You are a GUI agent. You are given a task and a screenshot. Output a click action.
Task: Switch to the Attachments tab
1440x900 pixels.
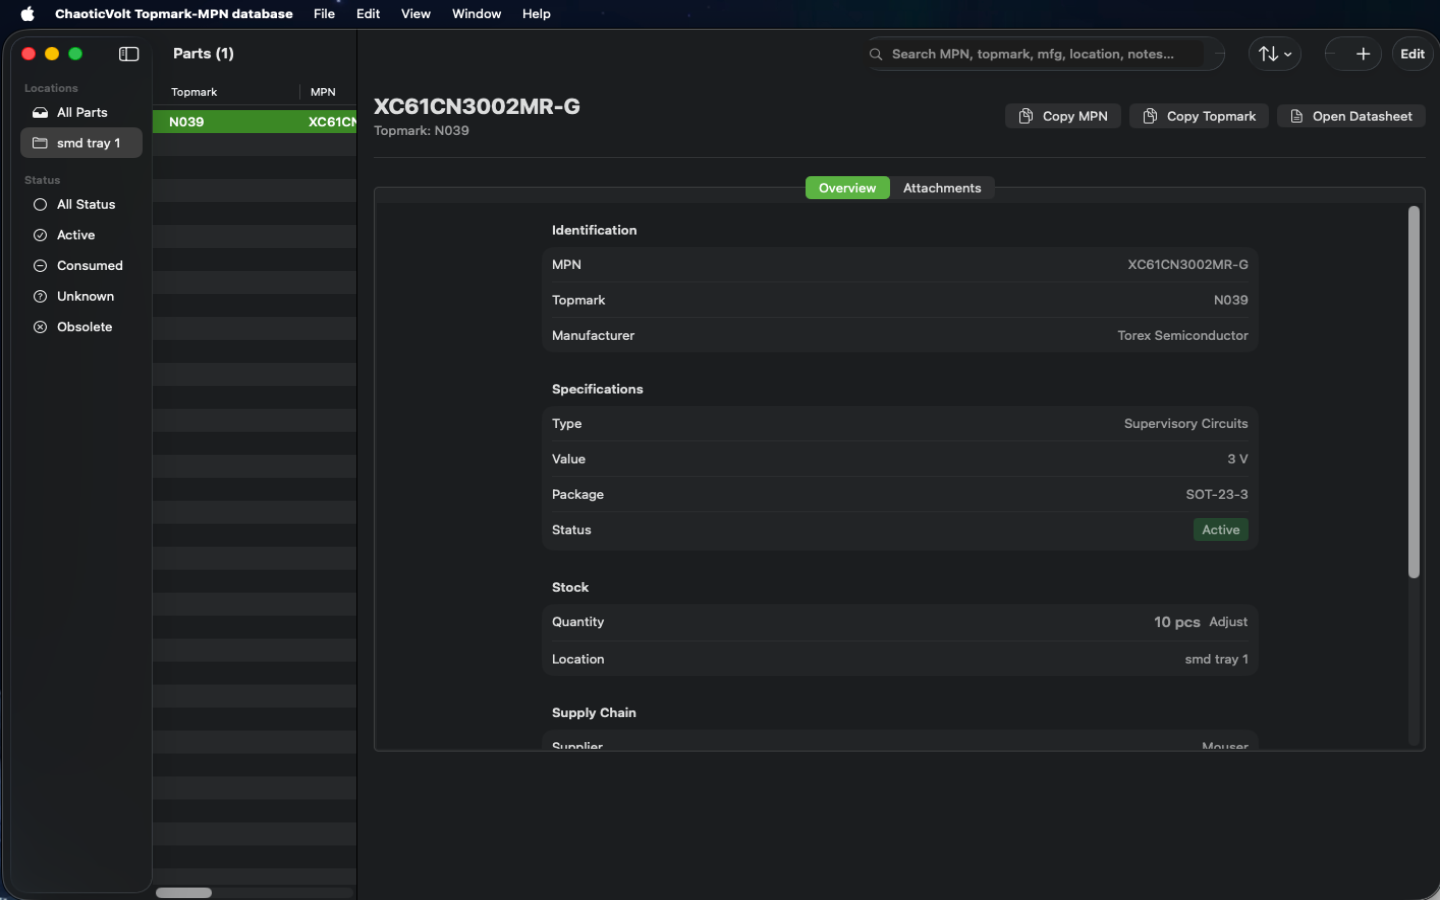pos(942,188)
